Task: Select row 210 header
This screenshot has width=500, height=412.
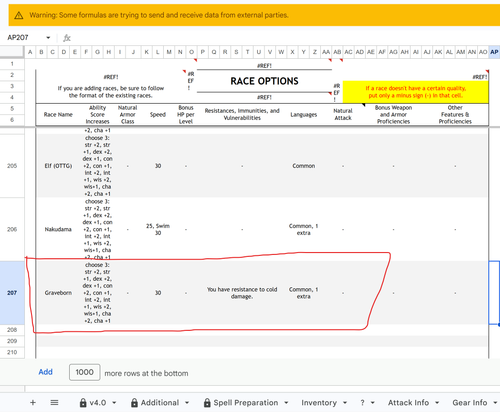Action: pyautogui.click(x=12, y=352)
